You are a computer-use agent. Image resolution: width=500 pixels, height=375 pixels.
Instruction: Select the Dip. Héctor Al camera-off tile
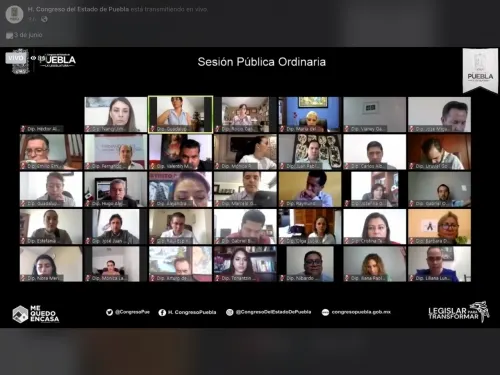(51, 114)
